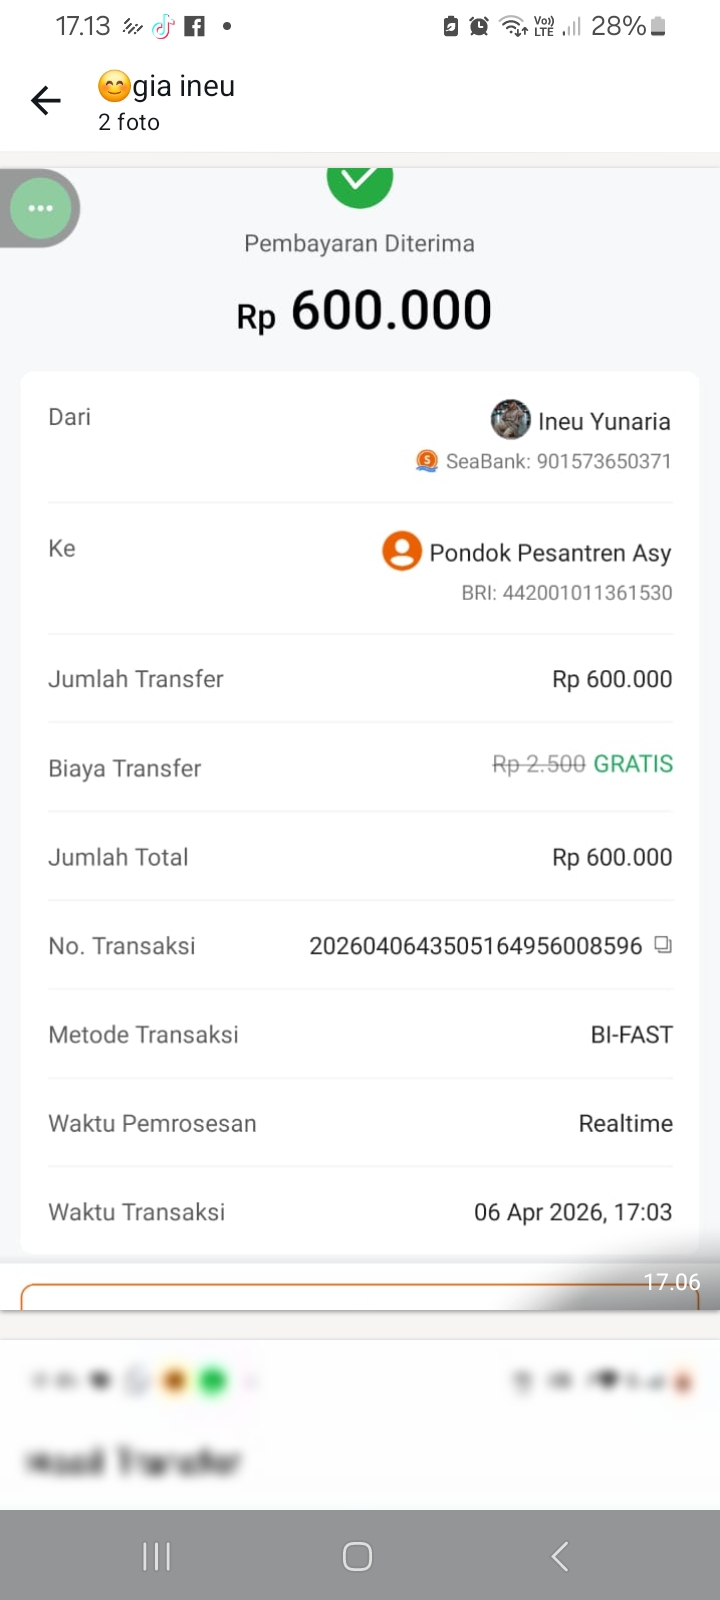
Task: Tap the TikTok notification icon in status bar
Action: [163, 27]
